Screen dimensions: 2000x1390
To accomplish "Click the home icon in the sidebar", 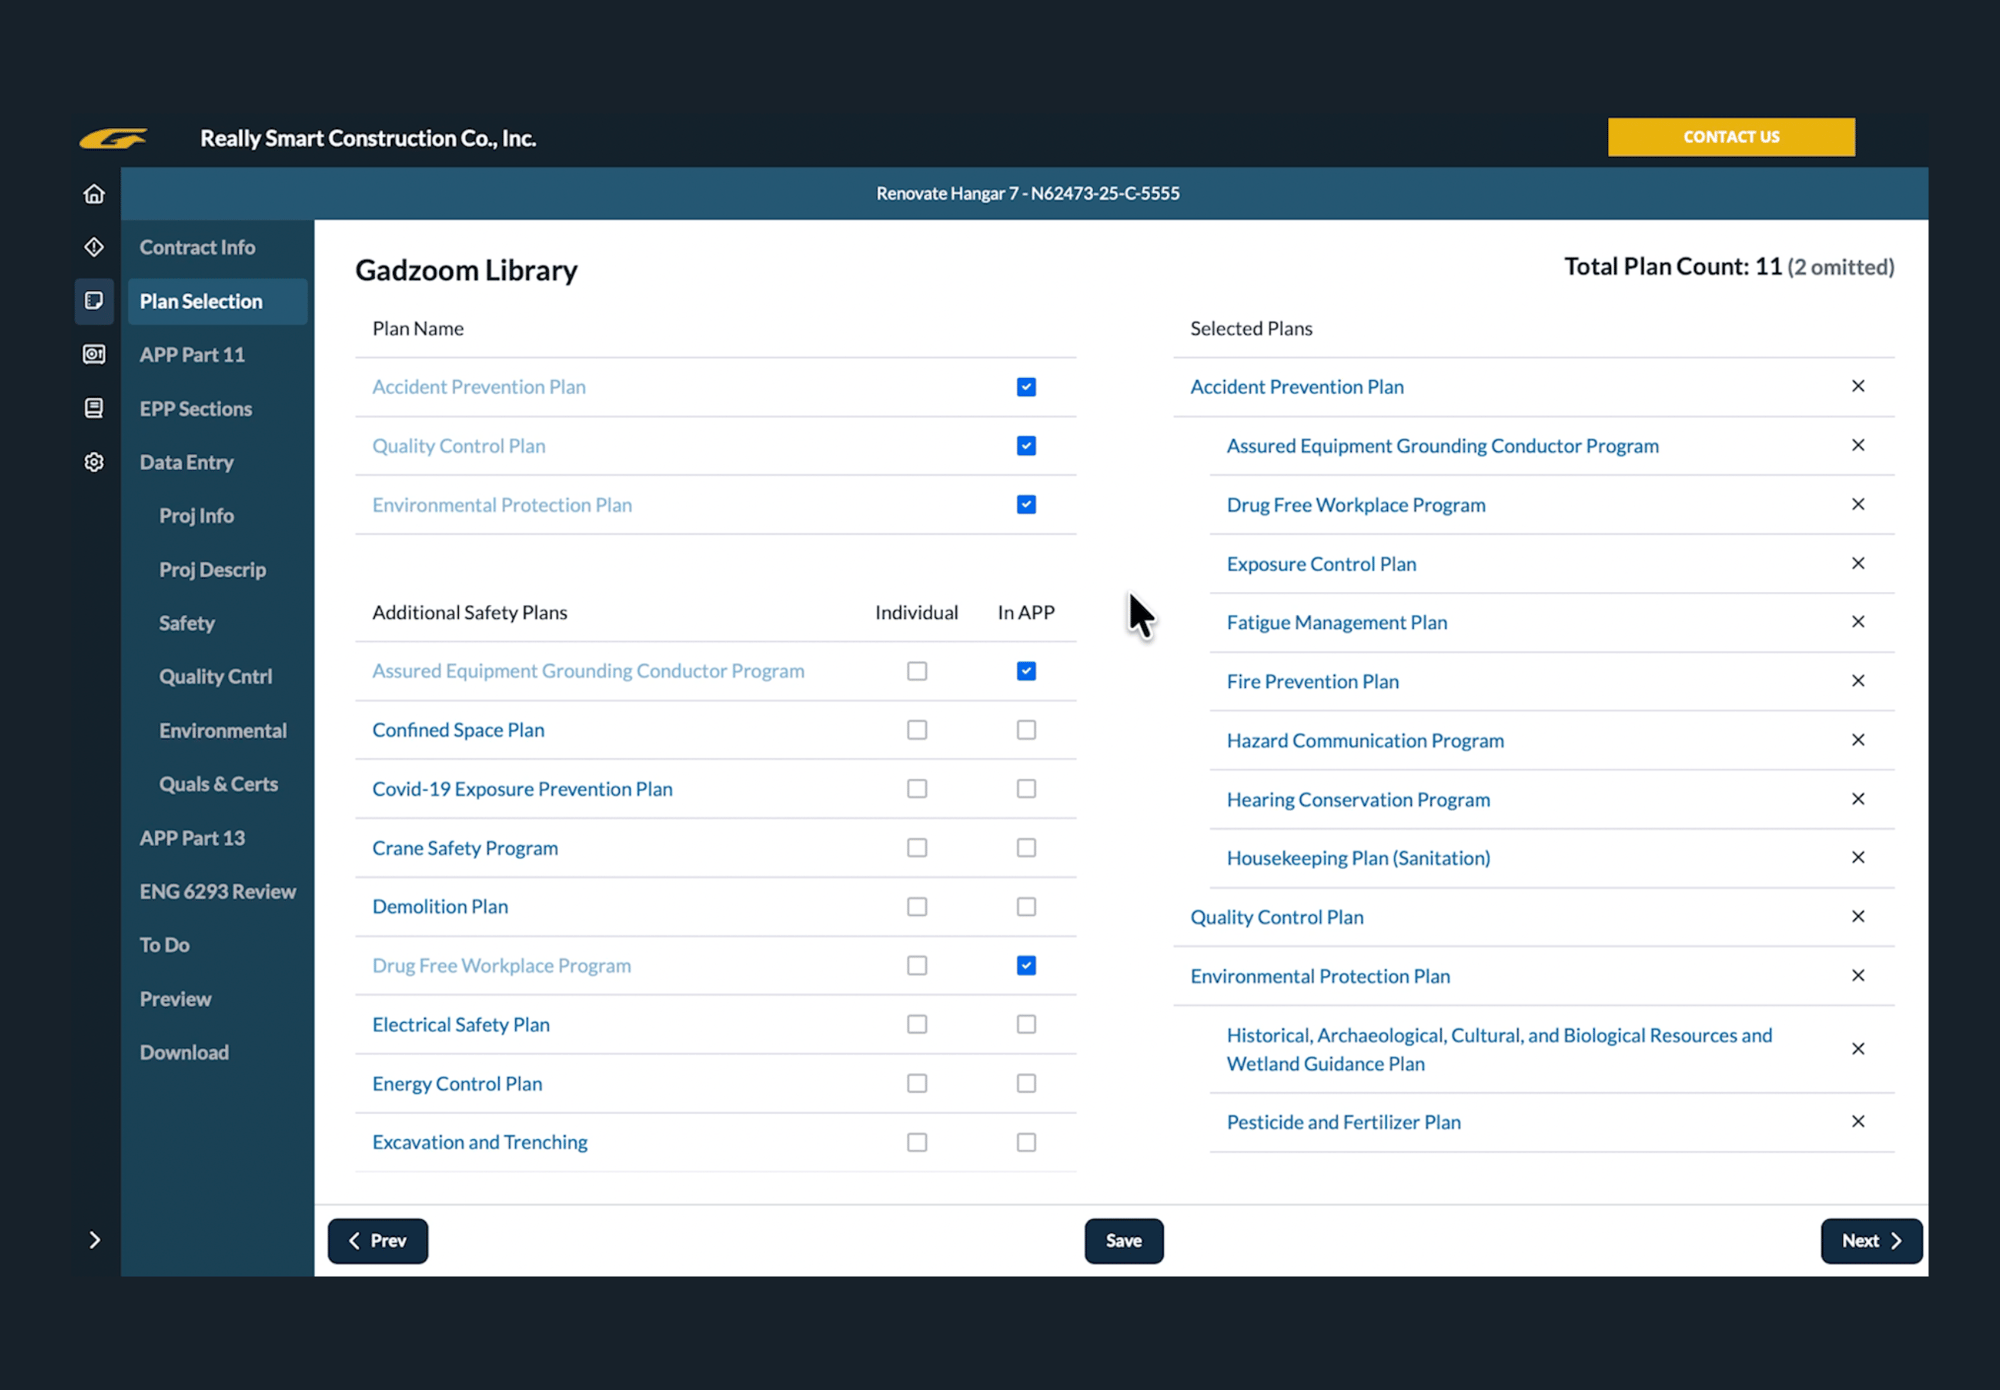I will tap(94, 194).
